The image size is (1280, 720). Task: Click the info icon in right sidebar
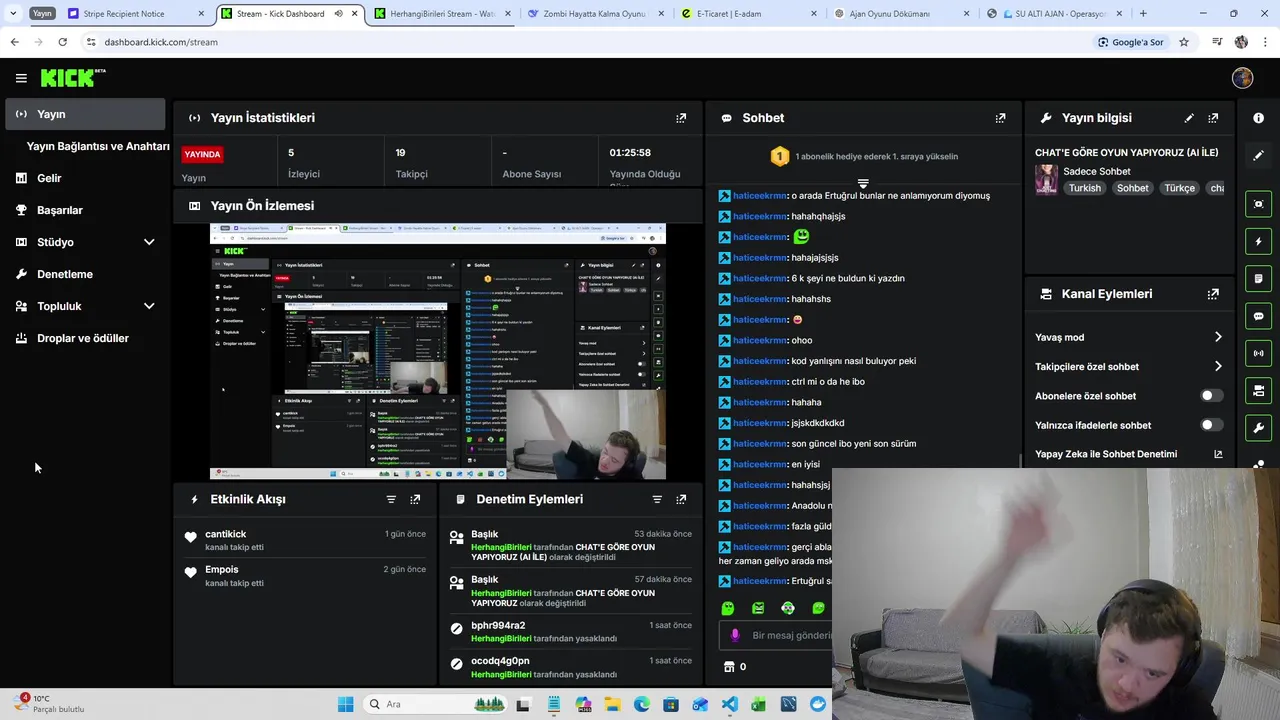coord(1258,118)
